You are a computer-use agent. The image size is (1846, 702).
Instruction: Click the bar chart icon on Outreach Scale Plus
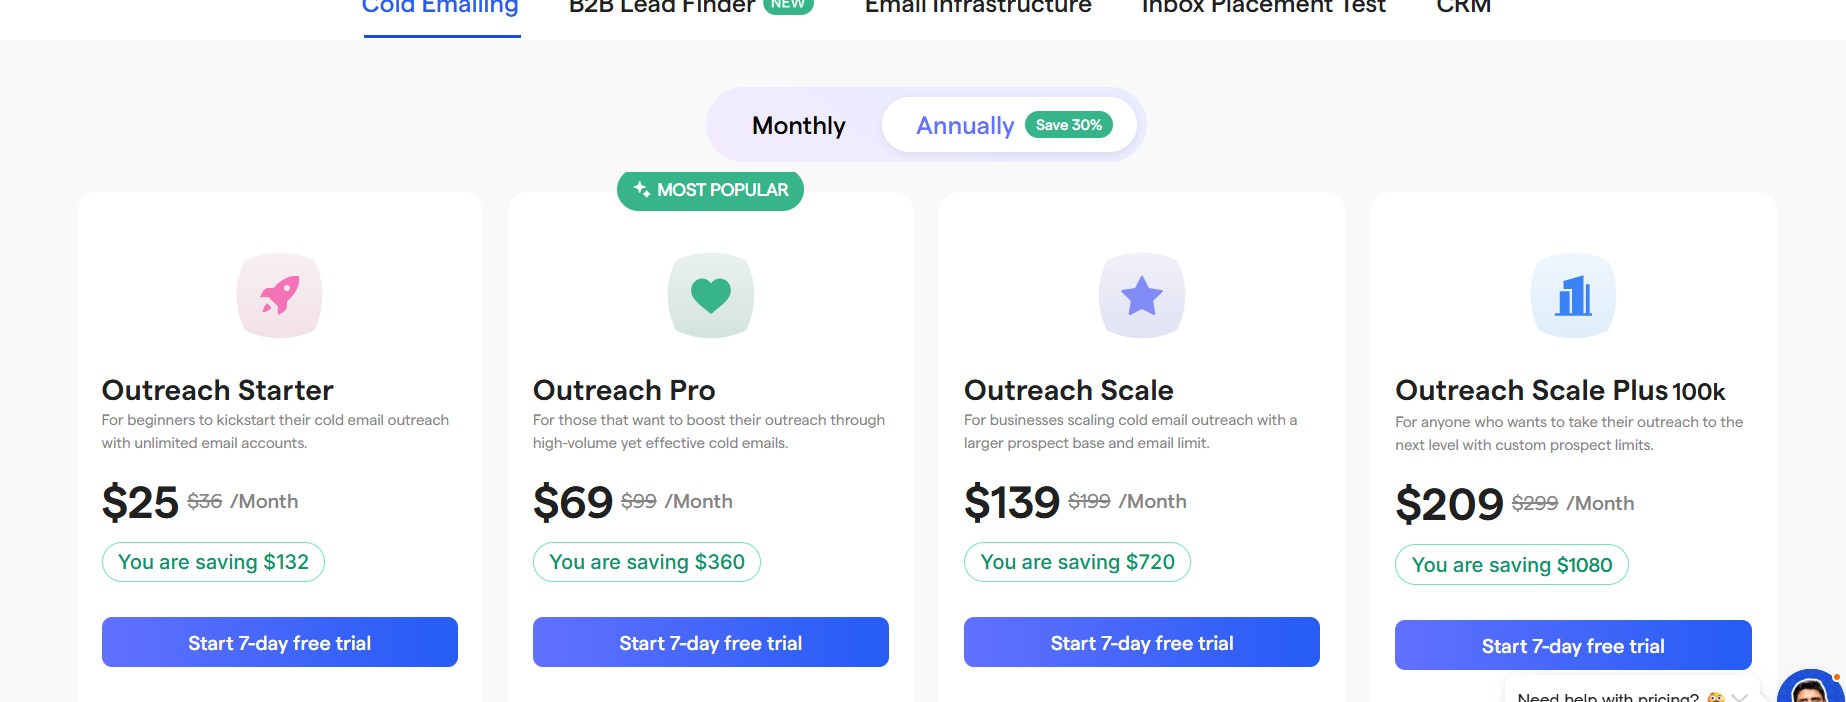pyautogui.click(x=1573, y=295)
